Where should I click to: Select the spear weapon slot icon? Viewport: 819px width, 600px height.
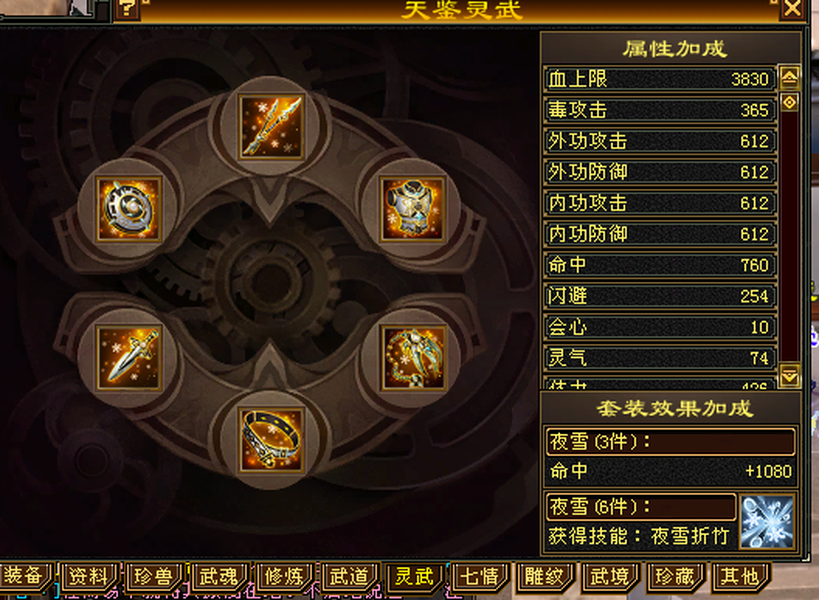(271, 127)
